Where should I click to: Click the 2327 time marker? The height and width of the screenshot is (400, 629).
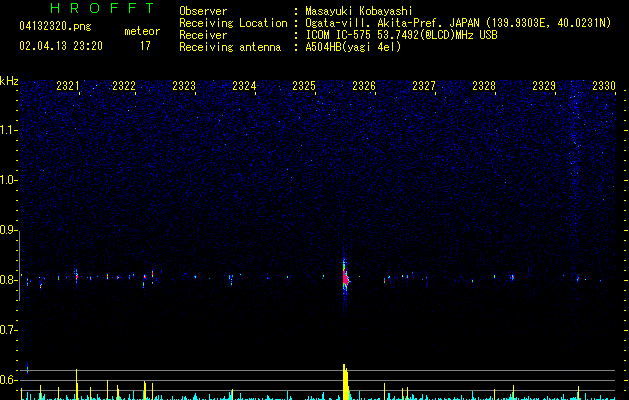424,86
